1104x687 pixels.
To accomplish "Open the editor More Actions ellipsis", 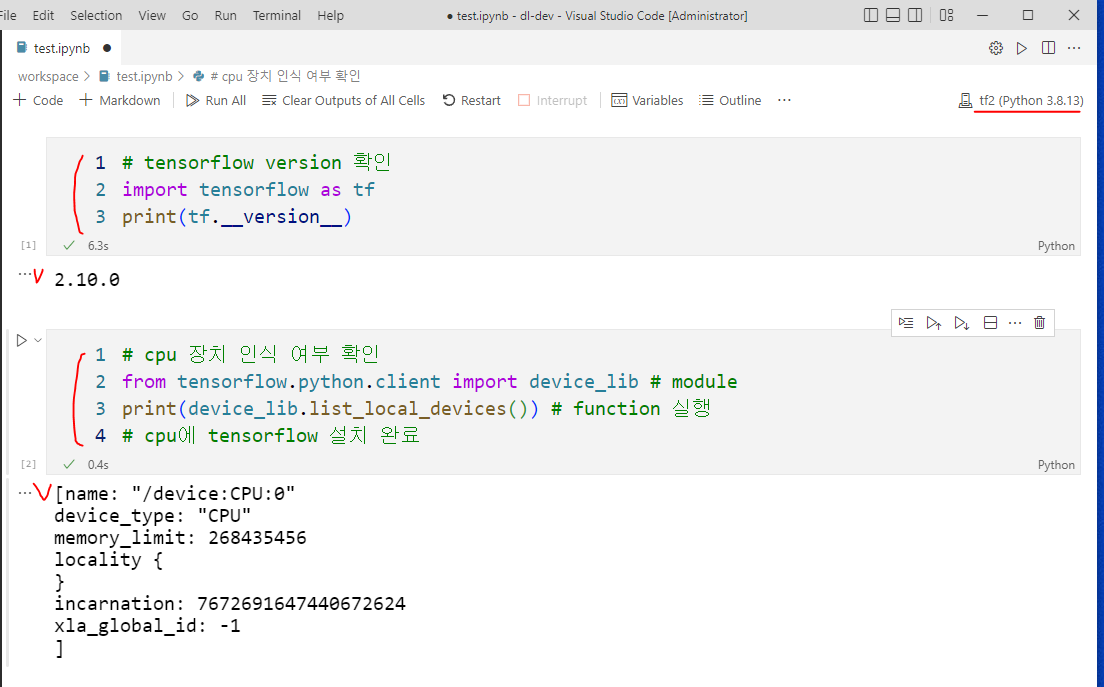I will 1074,48.
